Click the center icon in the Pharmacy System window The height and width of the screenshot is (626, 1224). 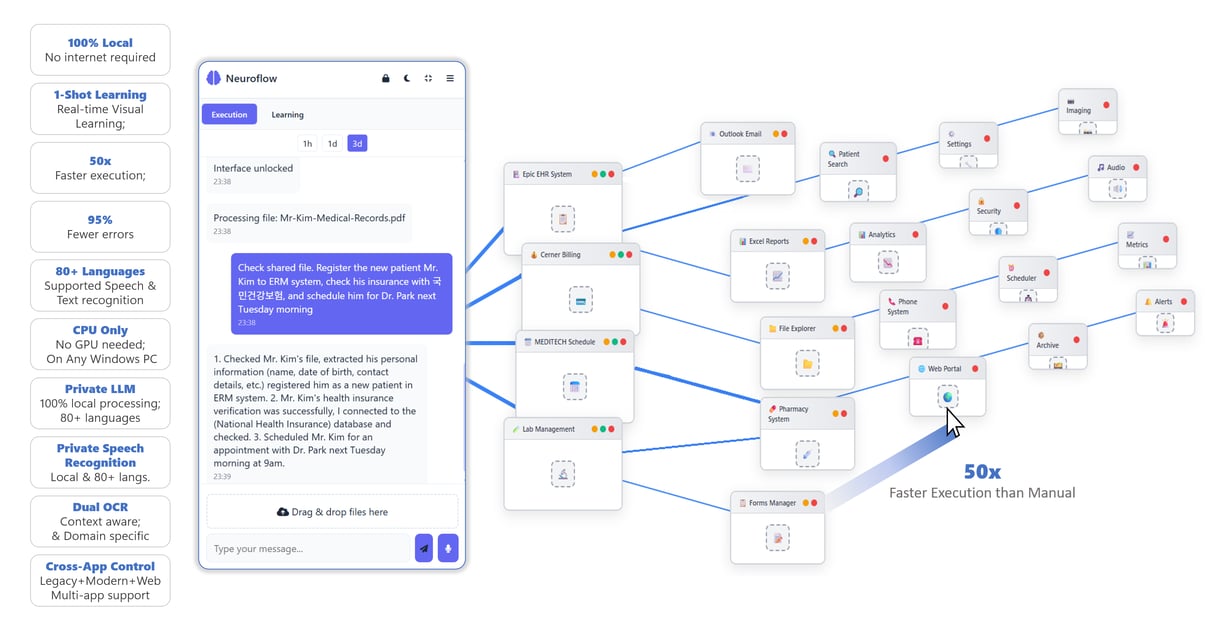point(807,454)
